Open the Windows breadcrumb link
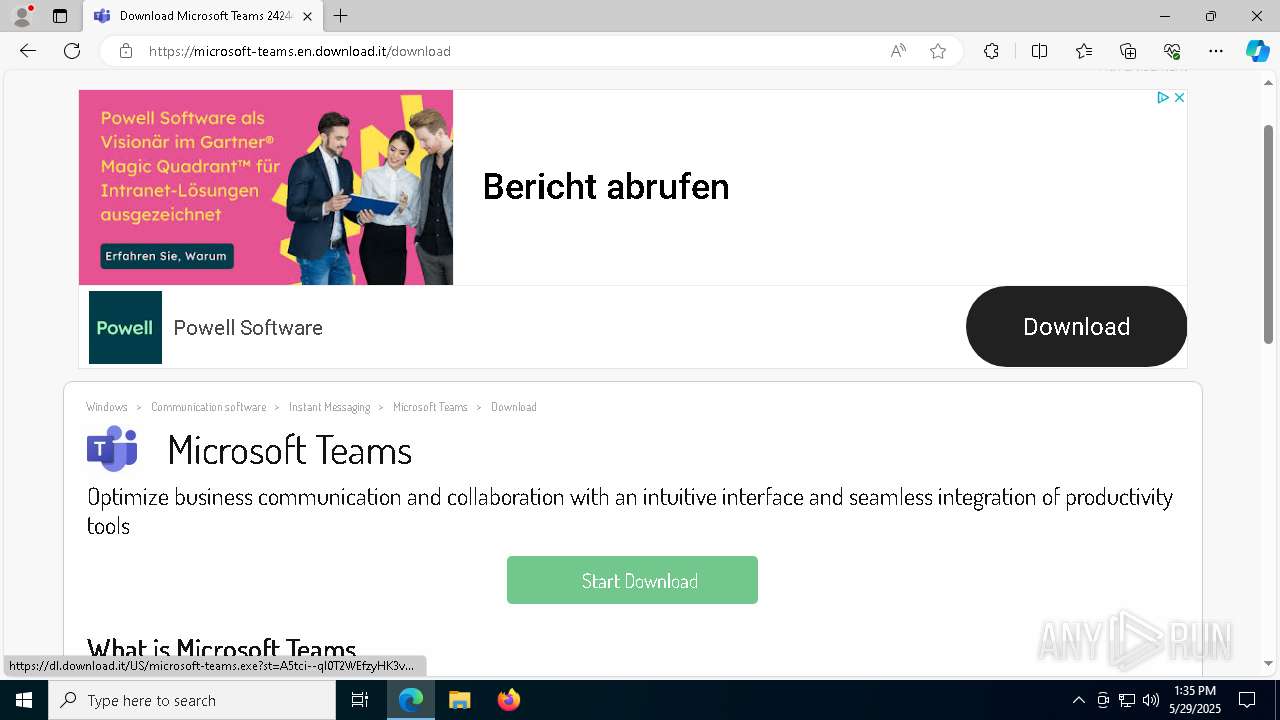Image resolution: width=1280 pixels, height=720 pixels. coord(107,407)
